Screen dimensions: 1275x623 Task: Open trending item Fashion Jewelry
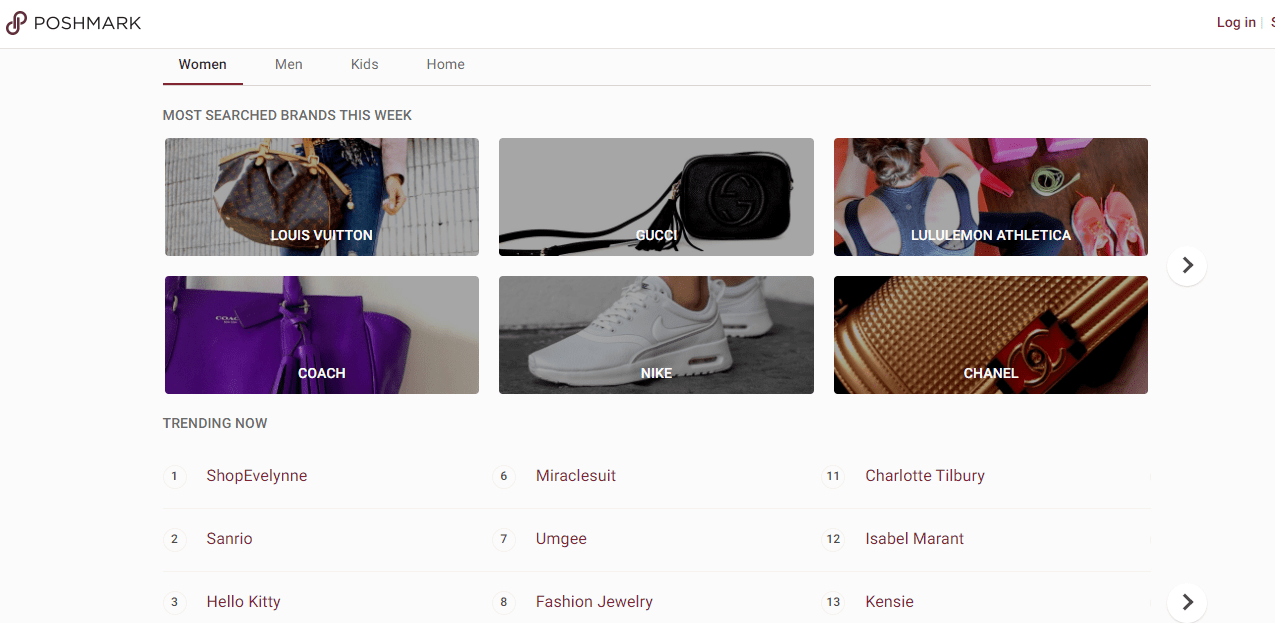pyautogui.click(x=594, y=602)
